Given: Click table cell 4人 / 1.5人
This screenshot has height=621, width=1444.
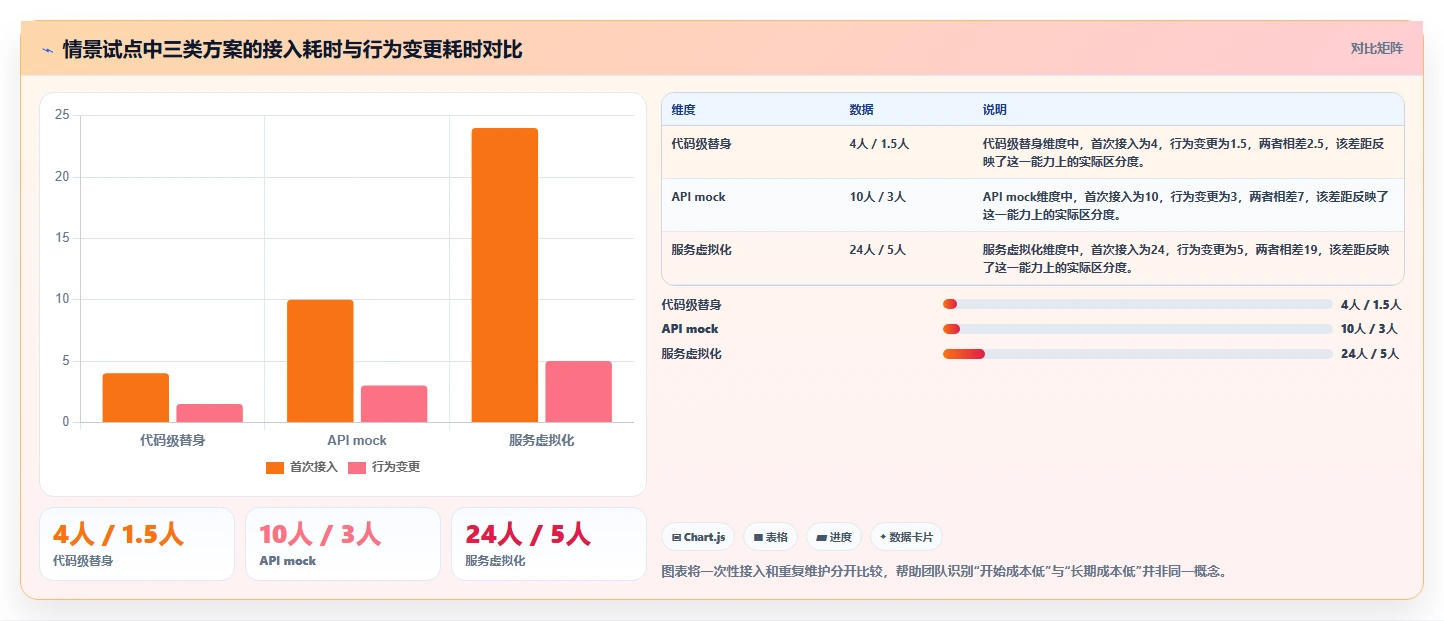Looking at the screenshot, I should tap(879, 144).
